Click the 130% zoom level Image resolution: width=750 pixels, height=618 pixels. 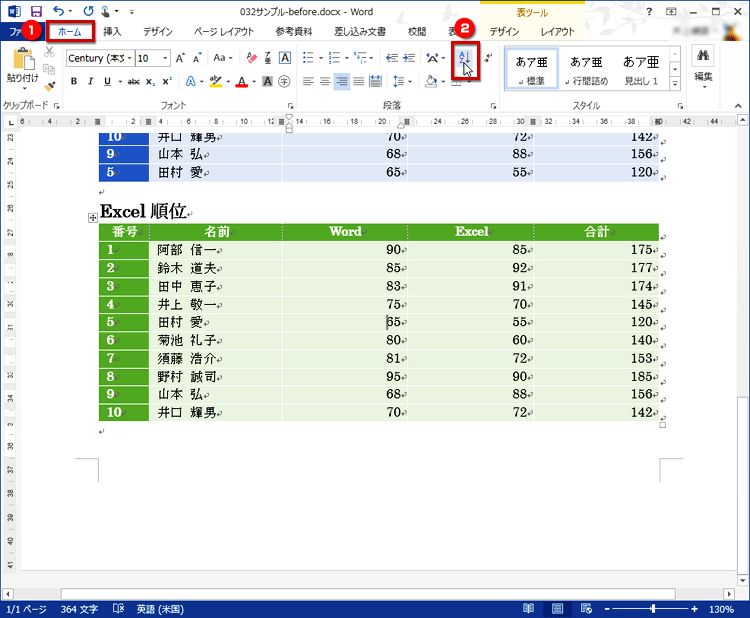tap(721, 609)
